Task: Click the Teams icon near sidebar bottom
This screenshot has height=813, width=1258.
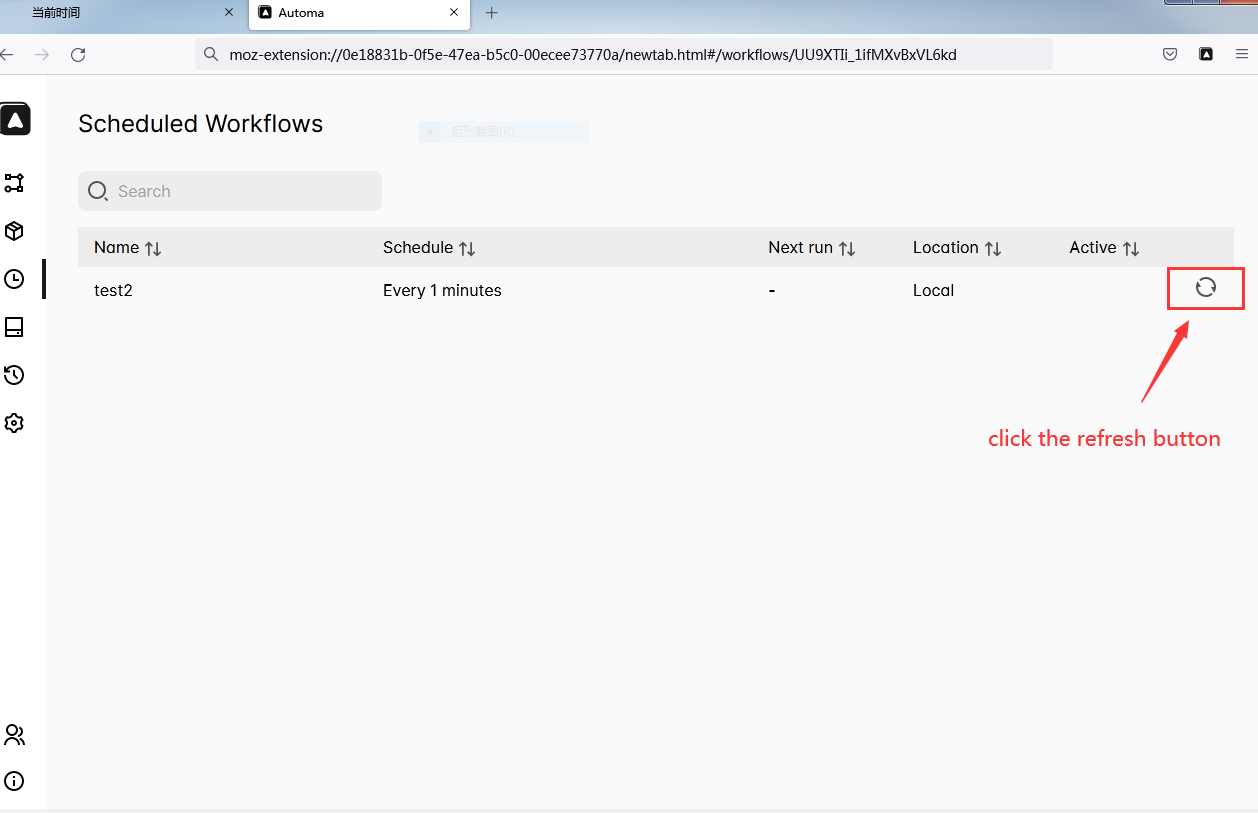Action: (x=14, y=735)
